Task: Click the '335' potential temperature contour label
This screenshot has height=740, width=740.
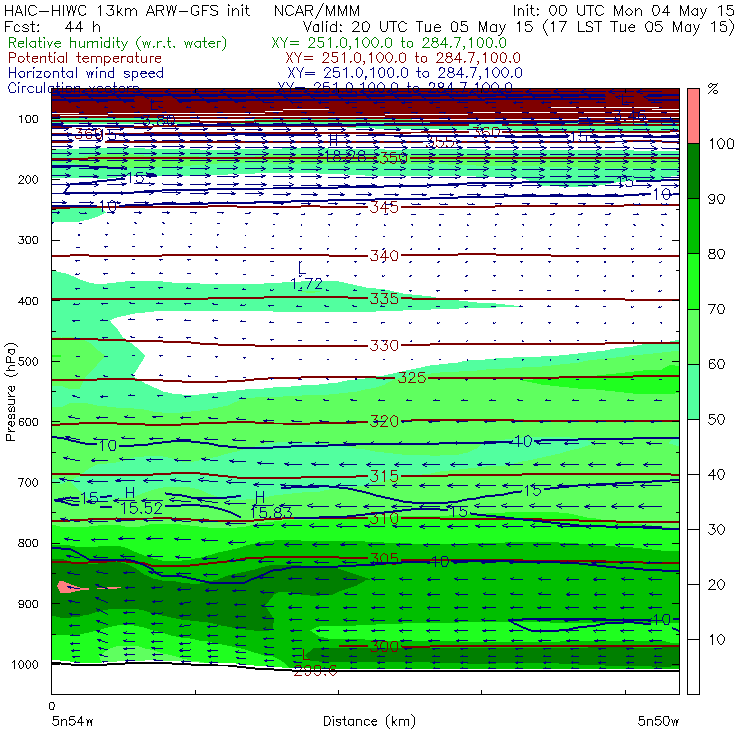Action: (384, 299)
